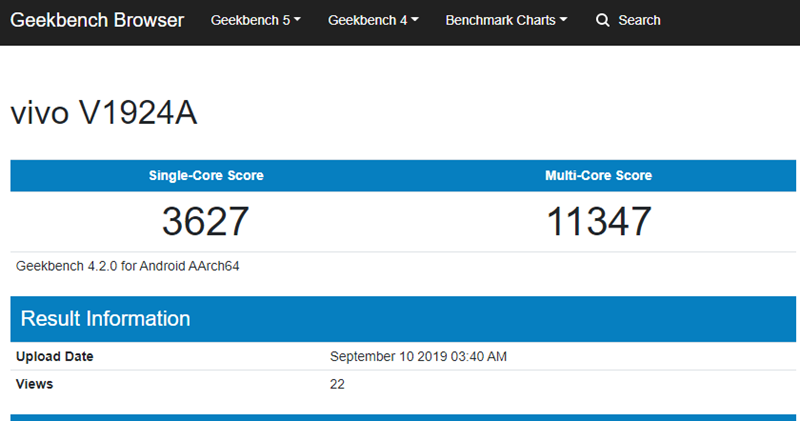The width and height of the screenshot is (800, 421).
Task: Expand the Benchmark Charts dropdown
Action: (x=506, y=20)
